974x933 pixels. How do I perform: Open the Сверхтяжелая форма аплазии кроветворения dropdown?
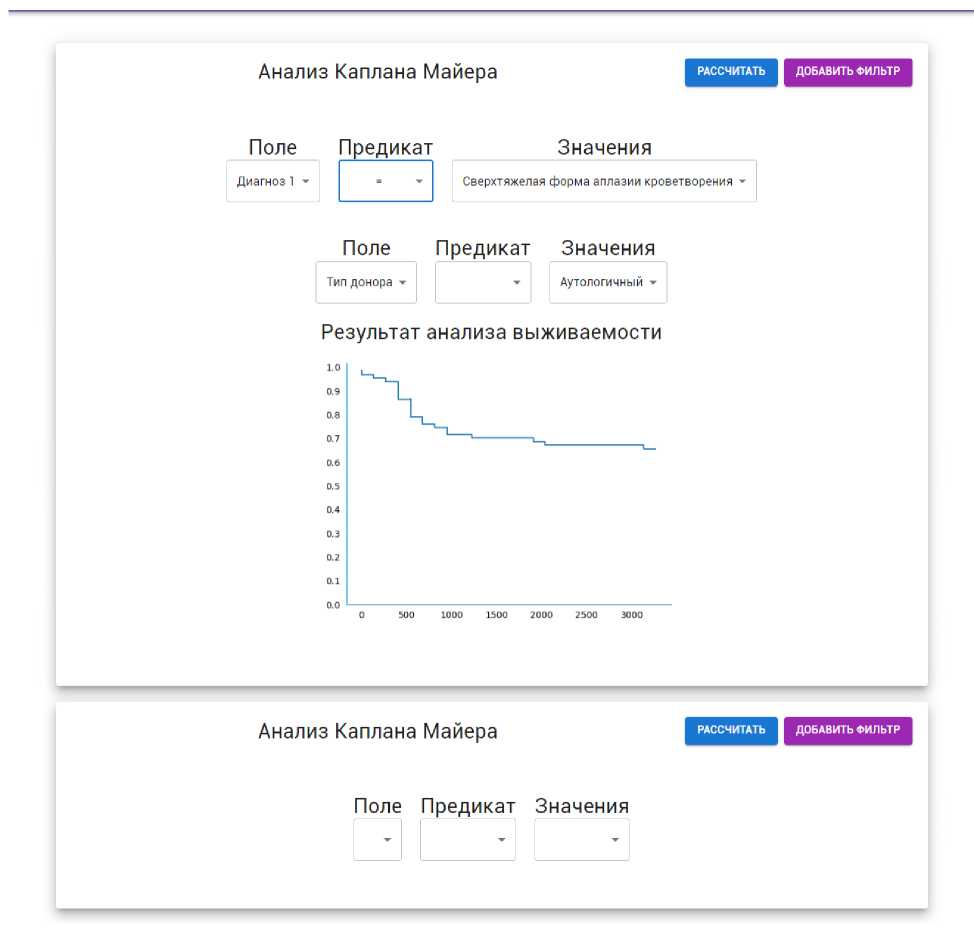pos(603,182)
